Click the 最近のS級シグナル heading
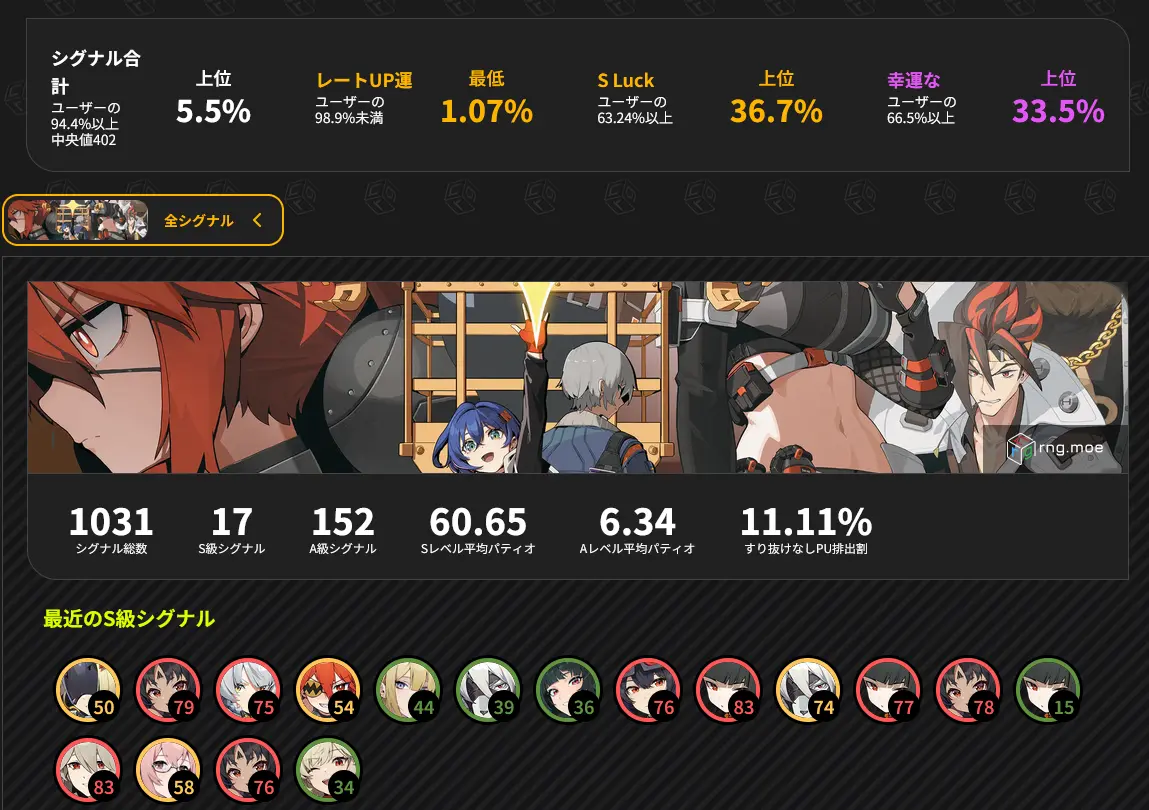This screenshot has width=1149, height=810. 129,619
